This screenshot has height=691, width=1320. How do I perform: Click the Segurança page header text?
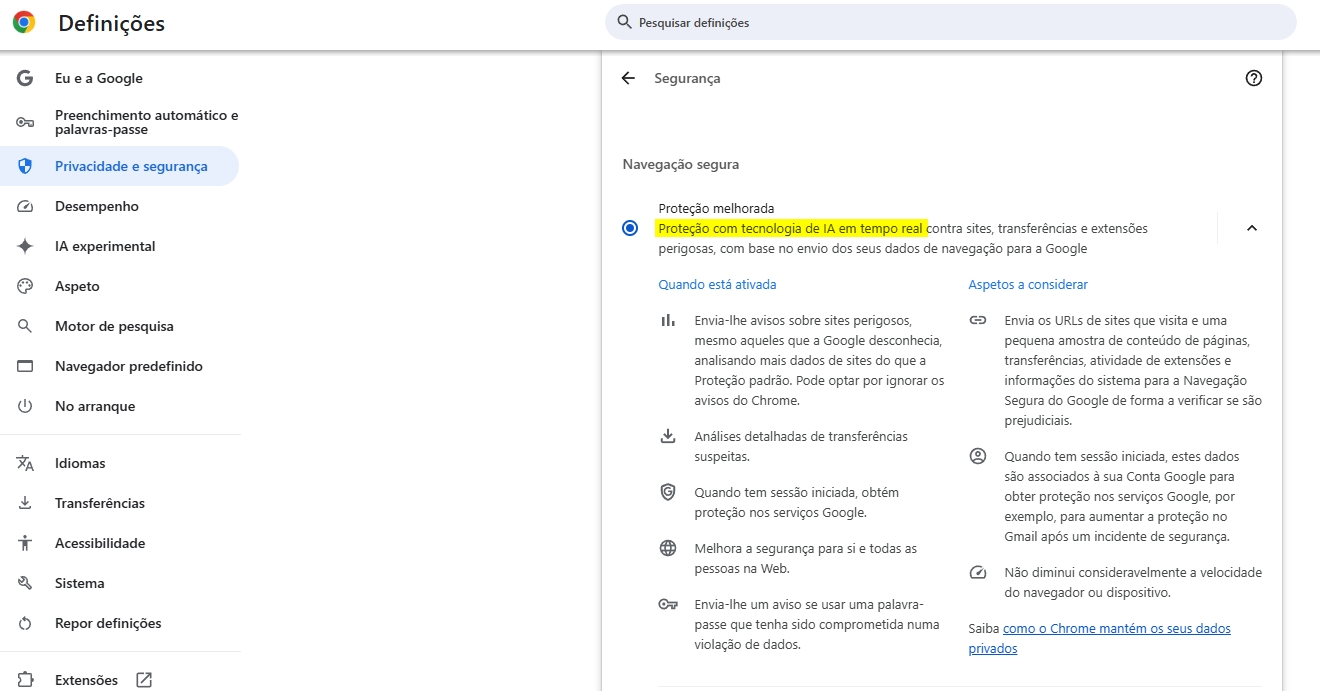(687, 78)
